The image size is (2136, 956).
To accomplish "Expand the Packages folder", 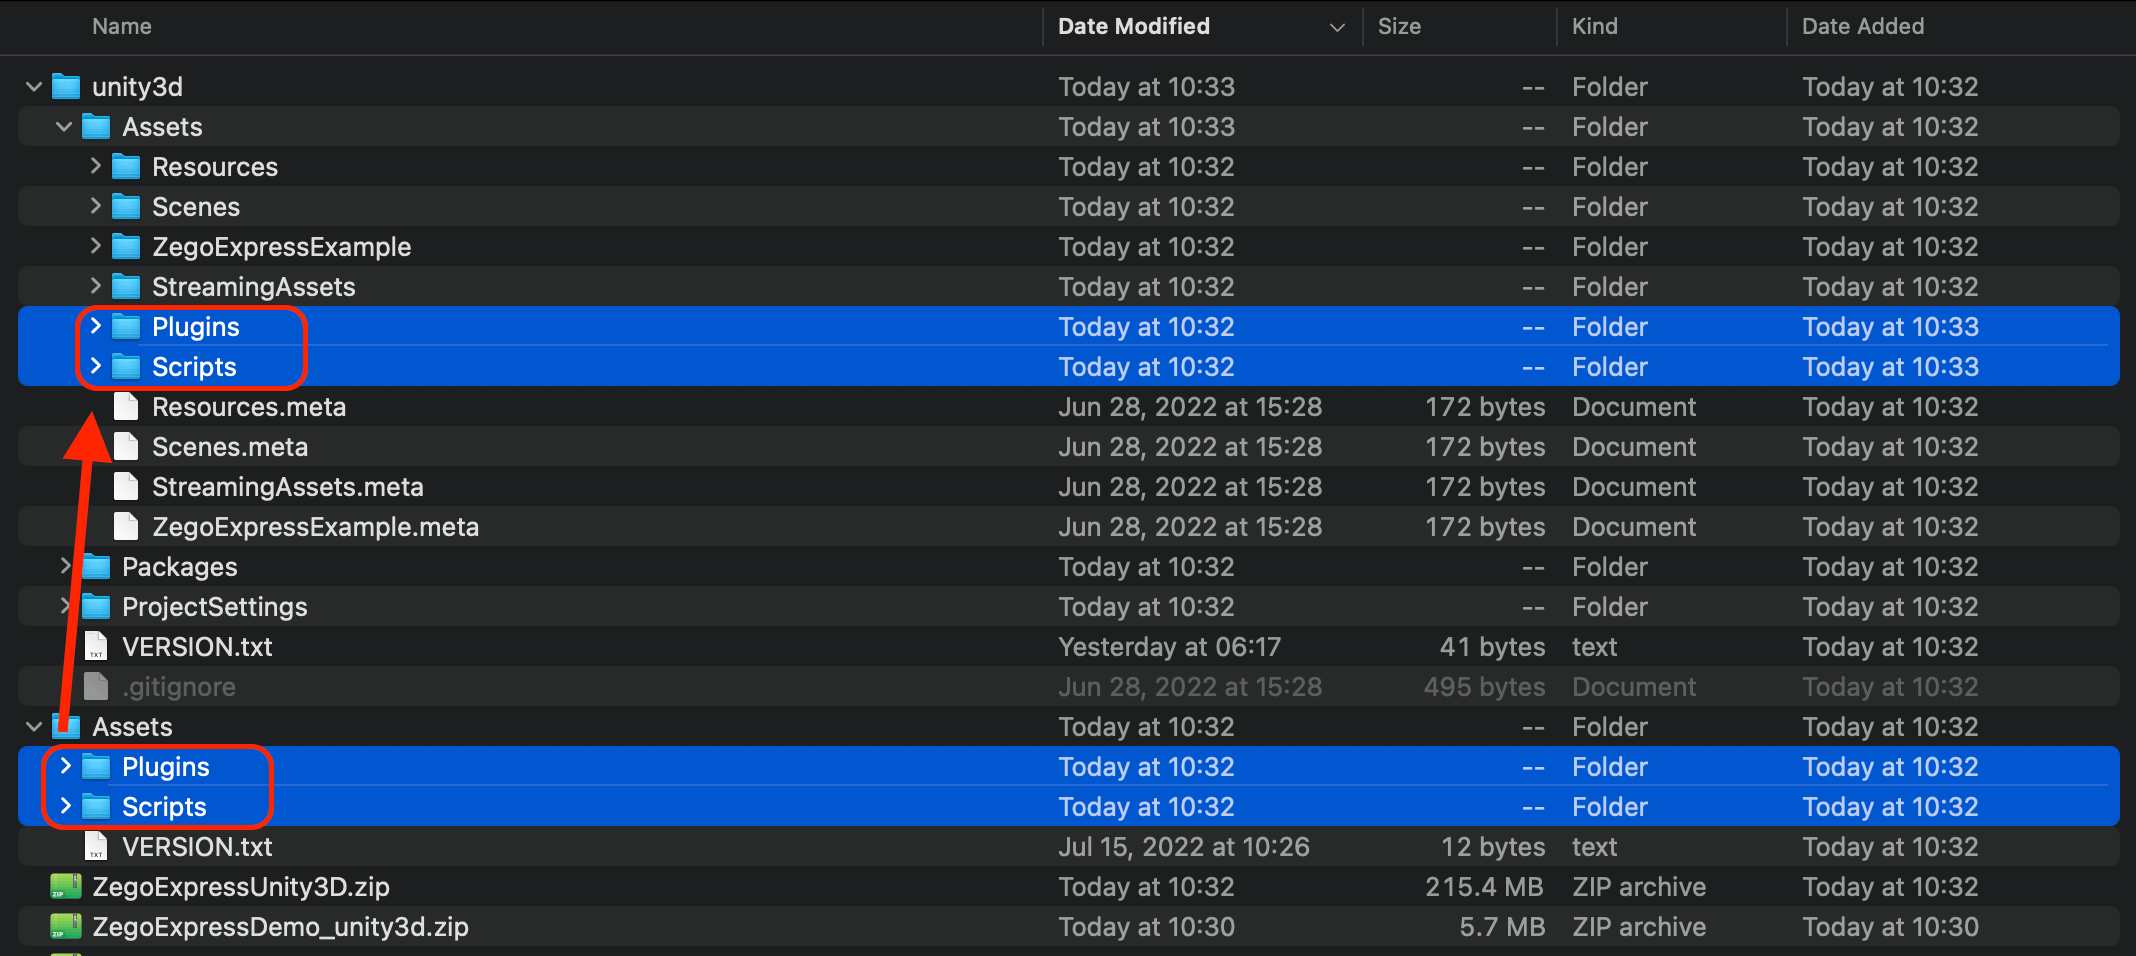I will 65,566.
